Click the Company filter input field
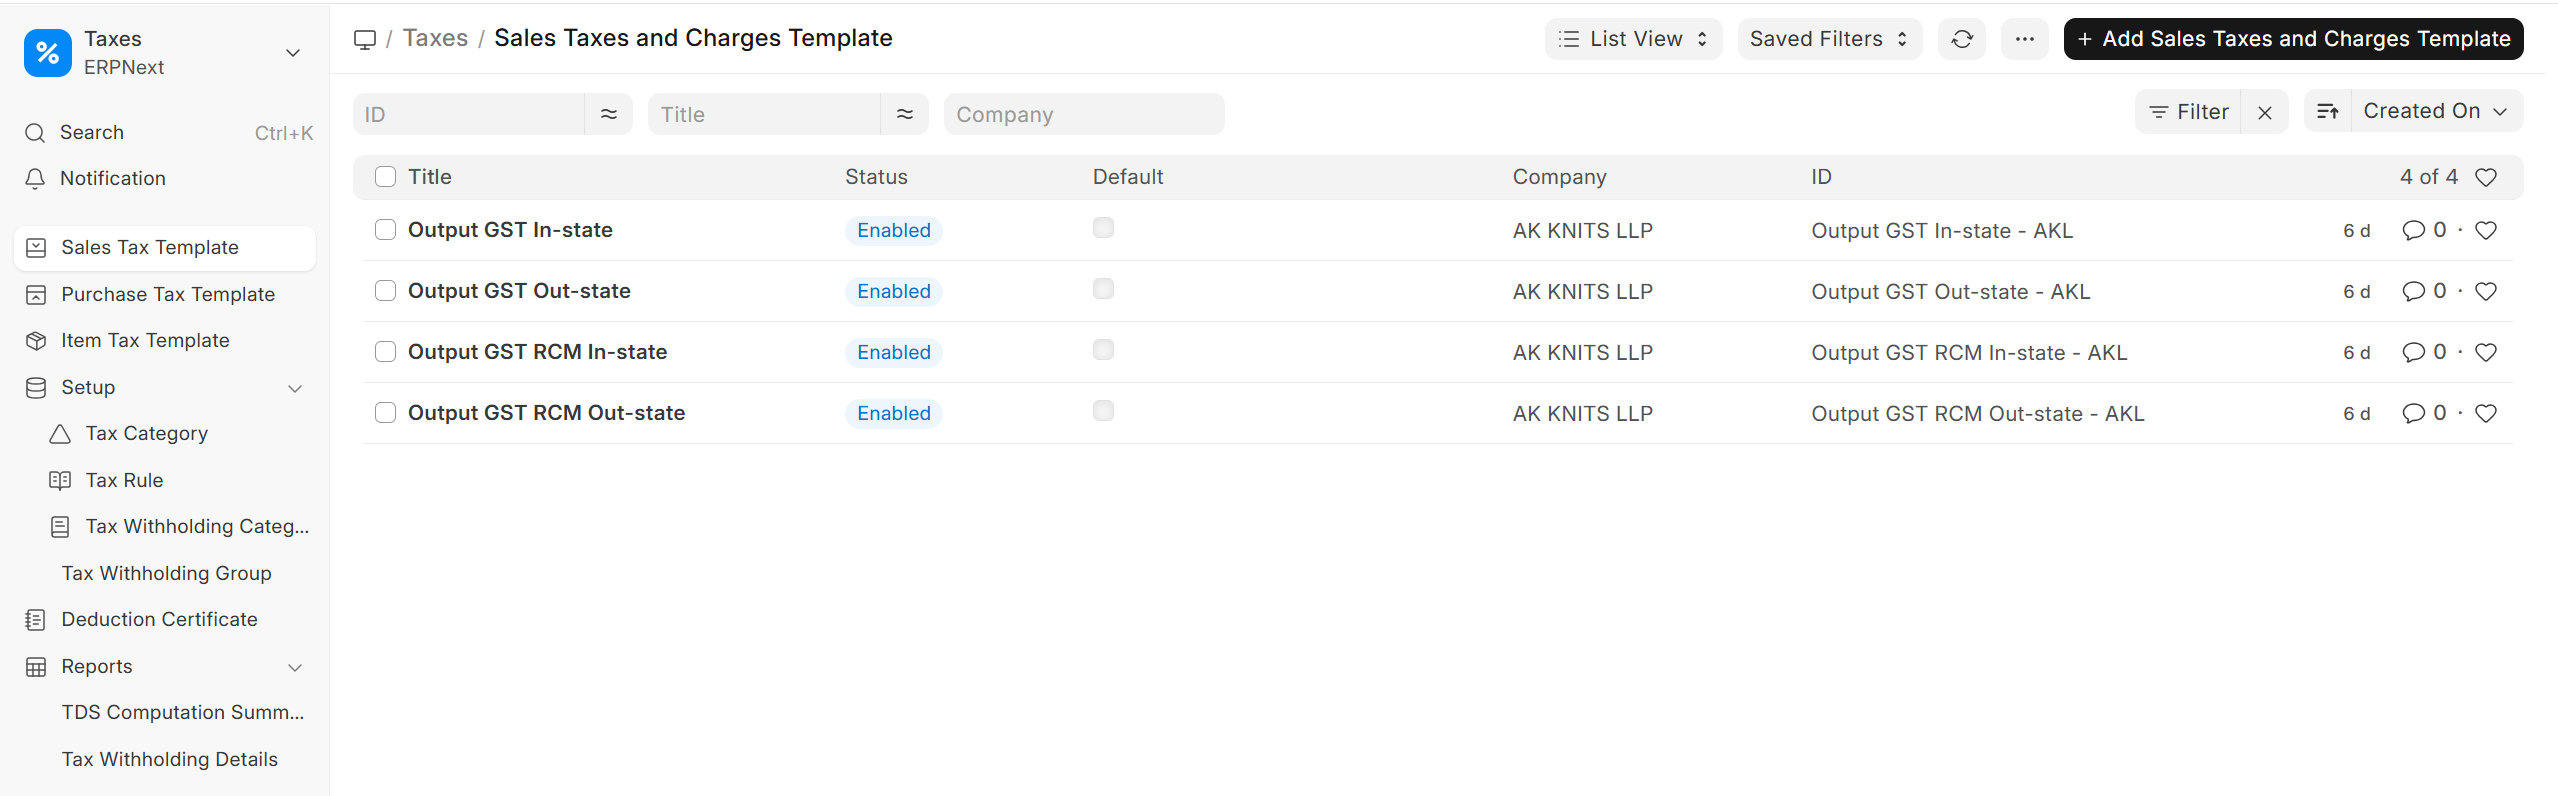2558x796 pixels. (1083, 115)
